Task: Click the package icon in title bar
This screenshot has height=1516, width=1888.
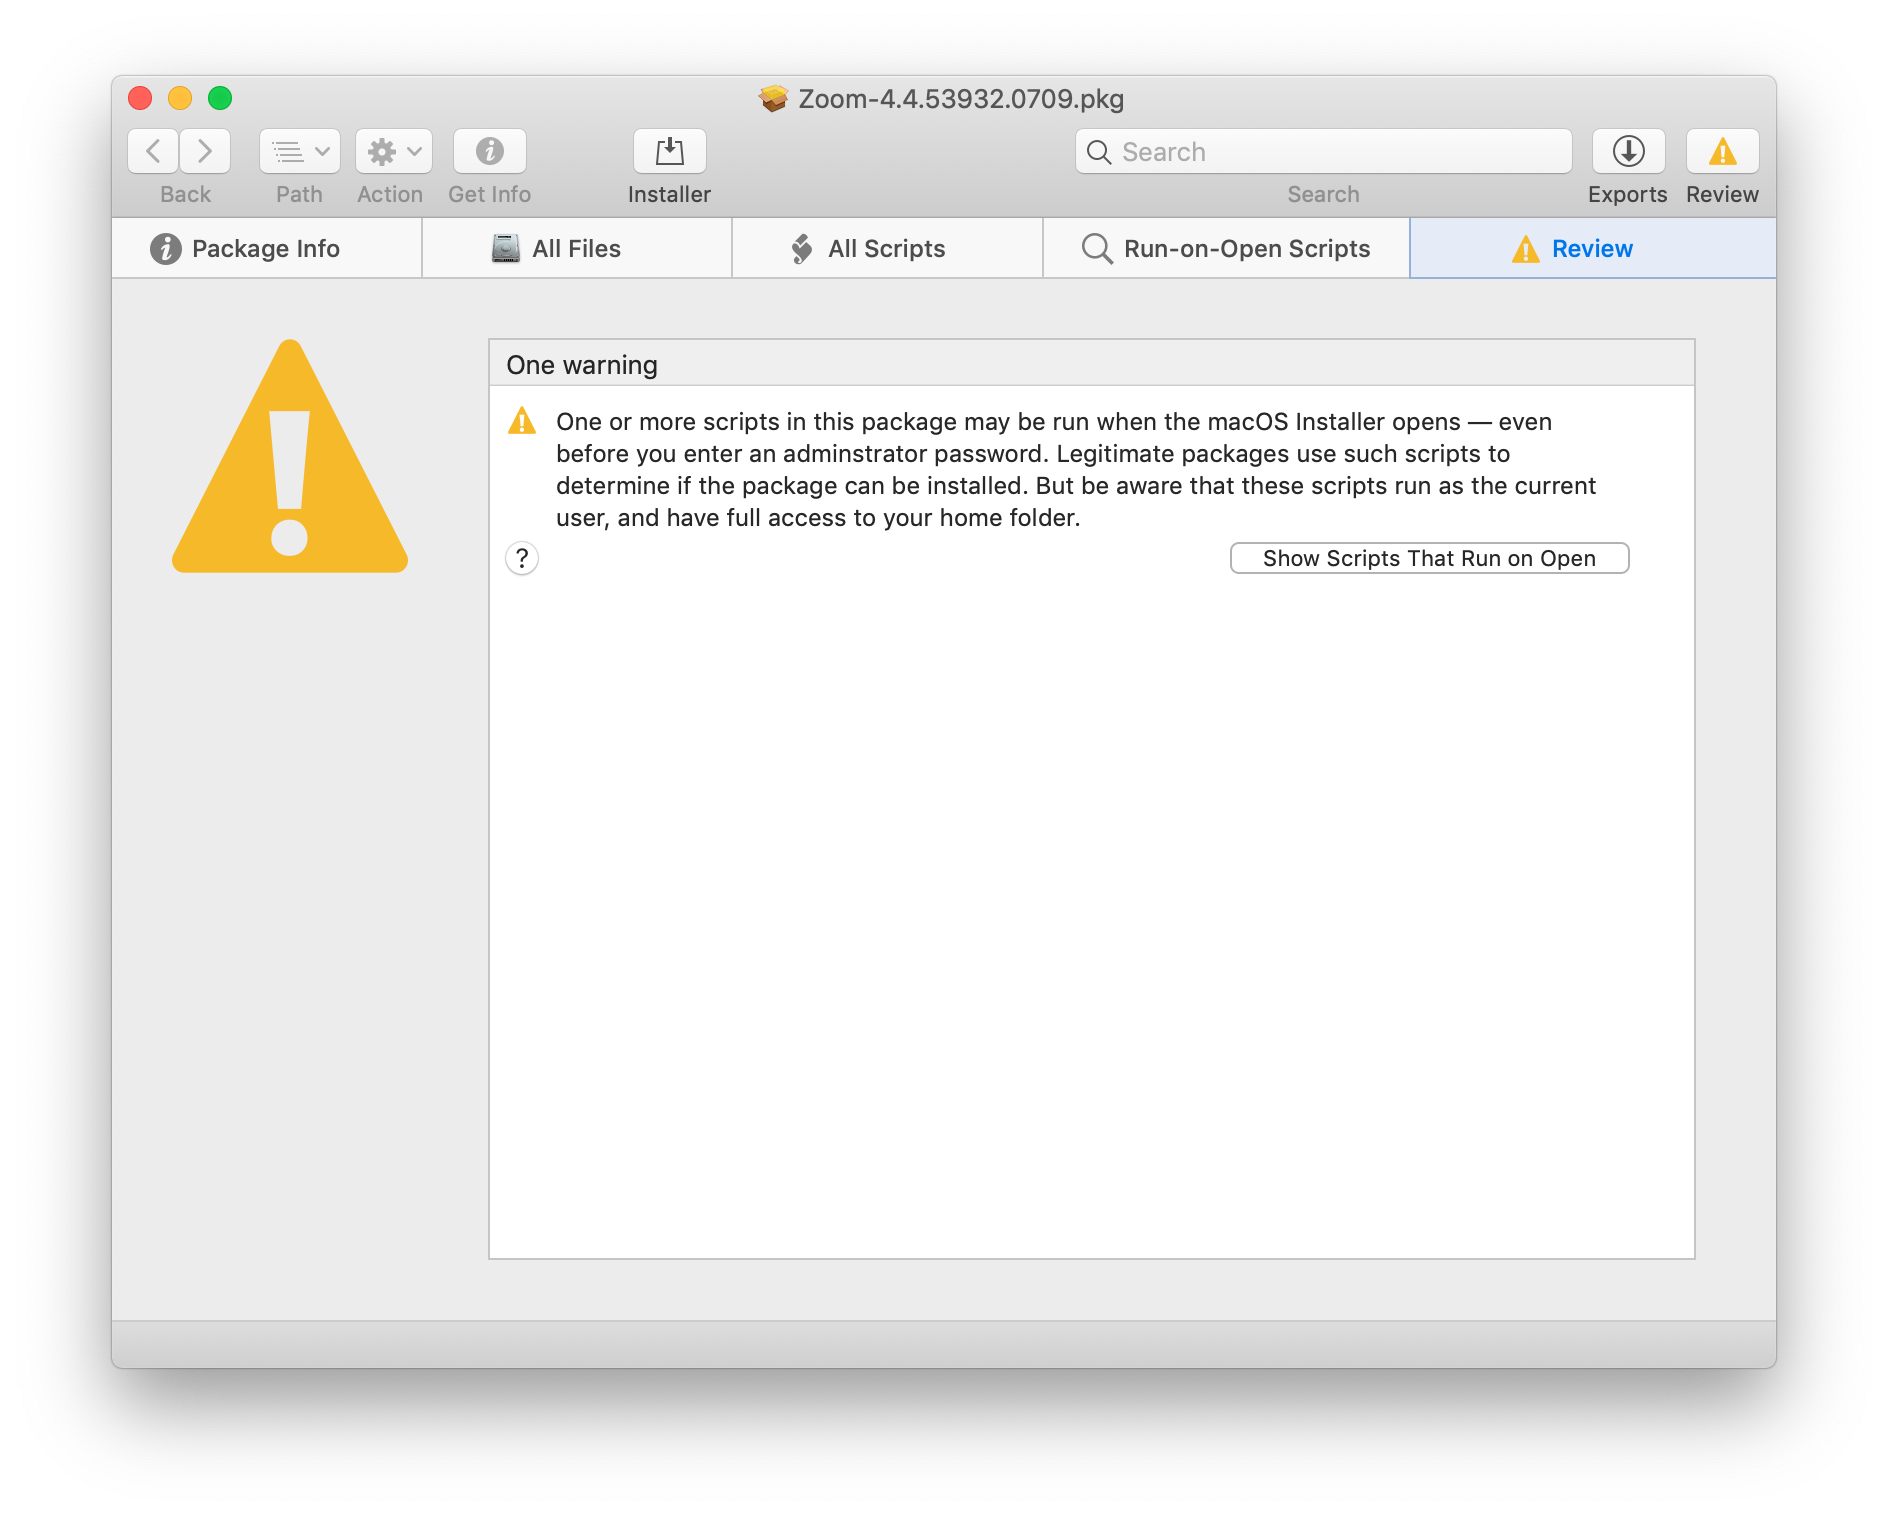Action: [773, 98]
